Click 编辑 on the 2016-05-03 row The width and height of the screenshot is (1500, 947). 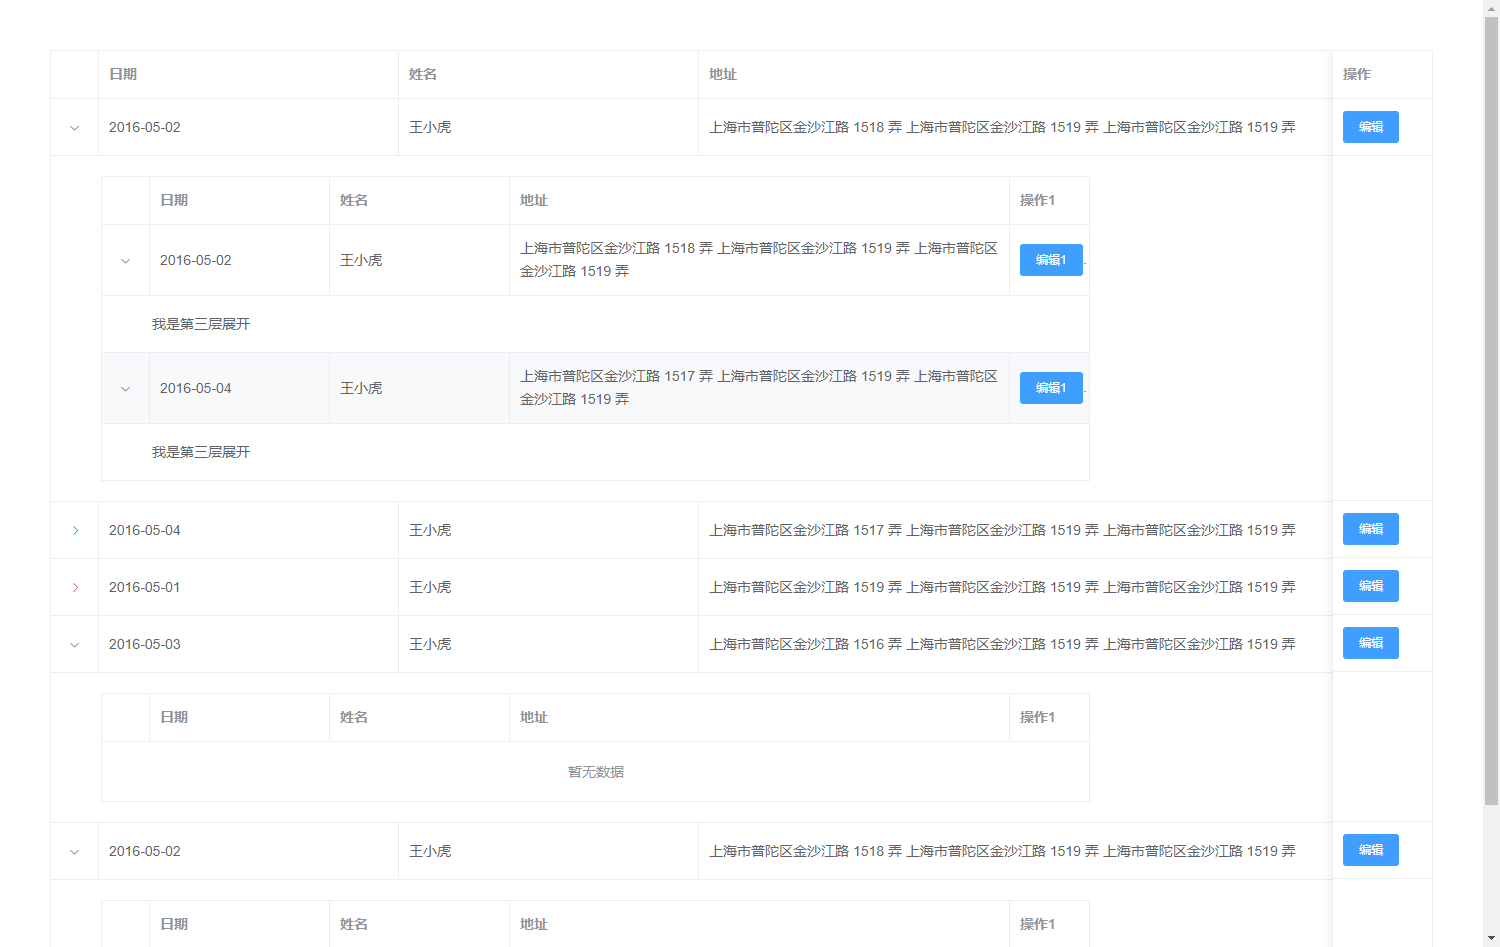(x=1370, y=643)
